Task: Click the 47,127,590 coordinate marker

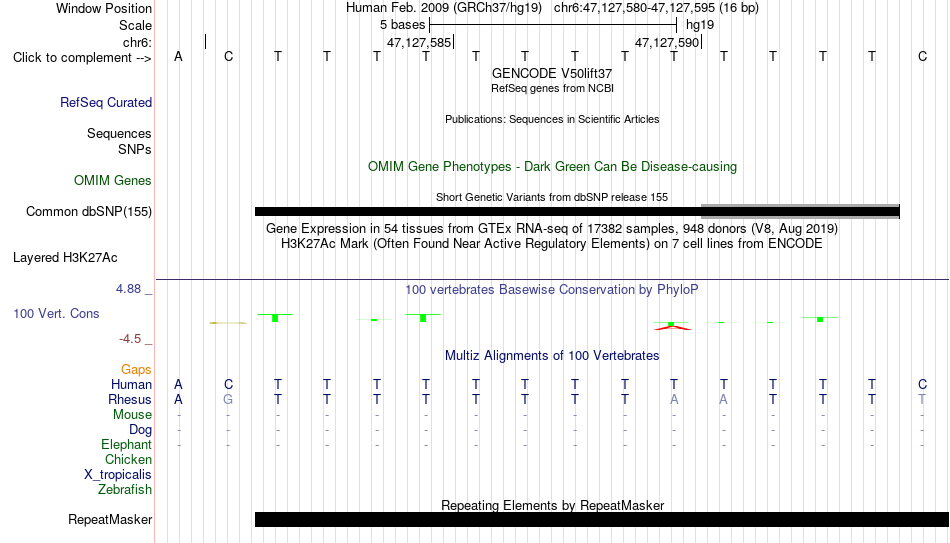Action: coord(667,42)
